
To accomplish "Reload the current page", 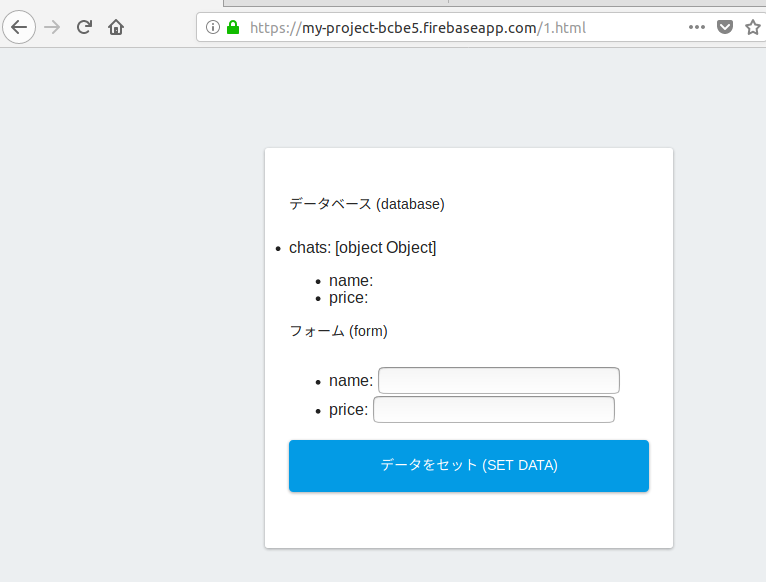I will (84, 27).
